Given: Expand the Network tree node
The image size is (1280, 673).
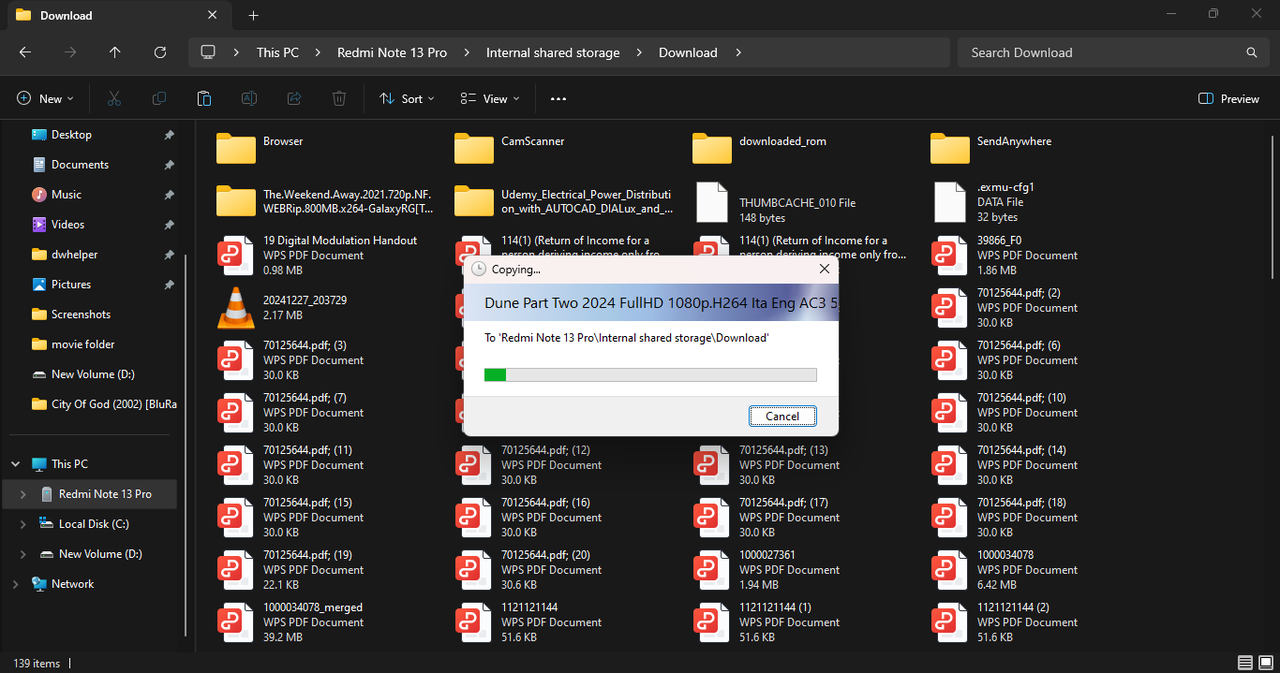Looking at the screenshot, I should (x=15, y=584).
